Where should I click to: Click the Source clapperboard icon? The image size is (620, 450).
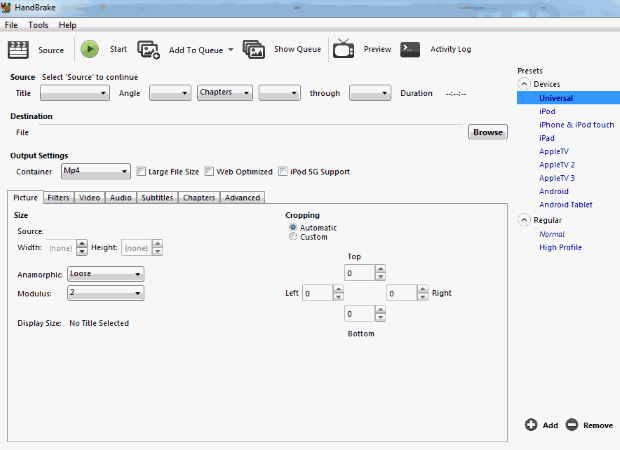click(19, 49)
